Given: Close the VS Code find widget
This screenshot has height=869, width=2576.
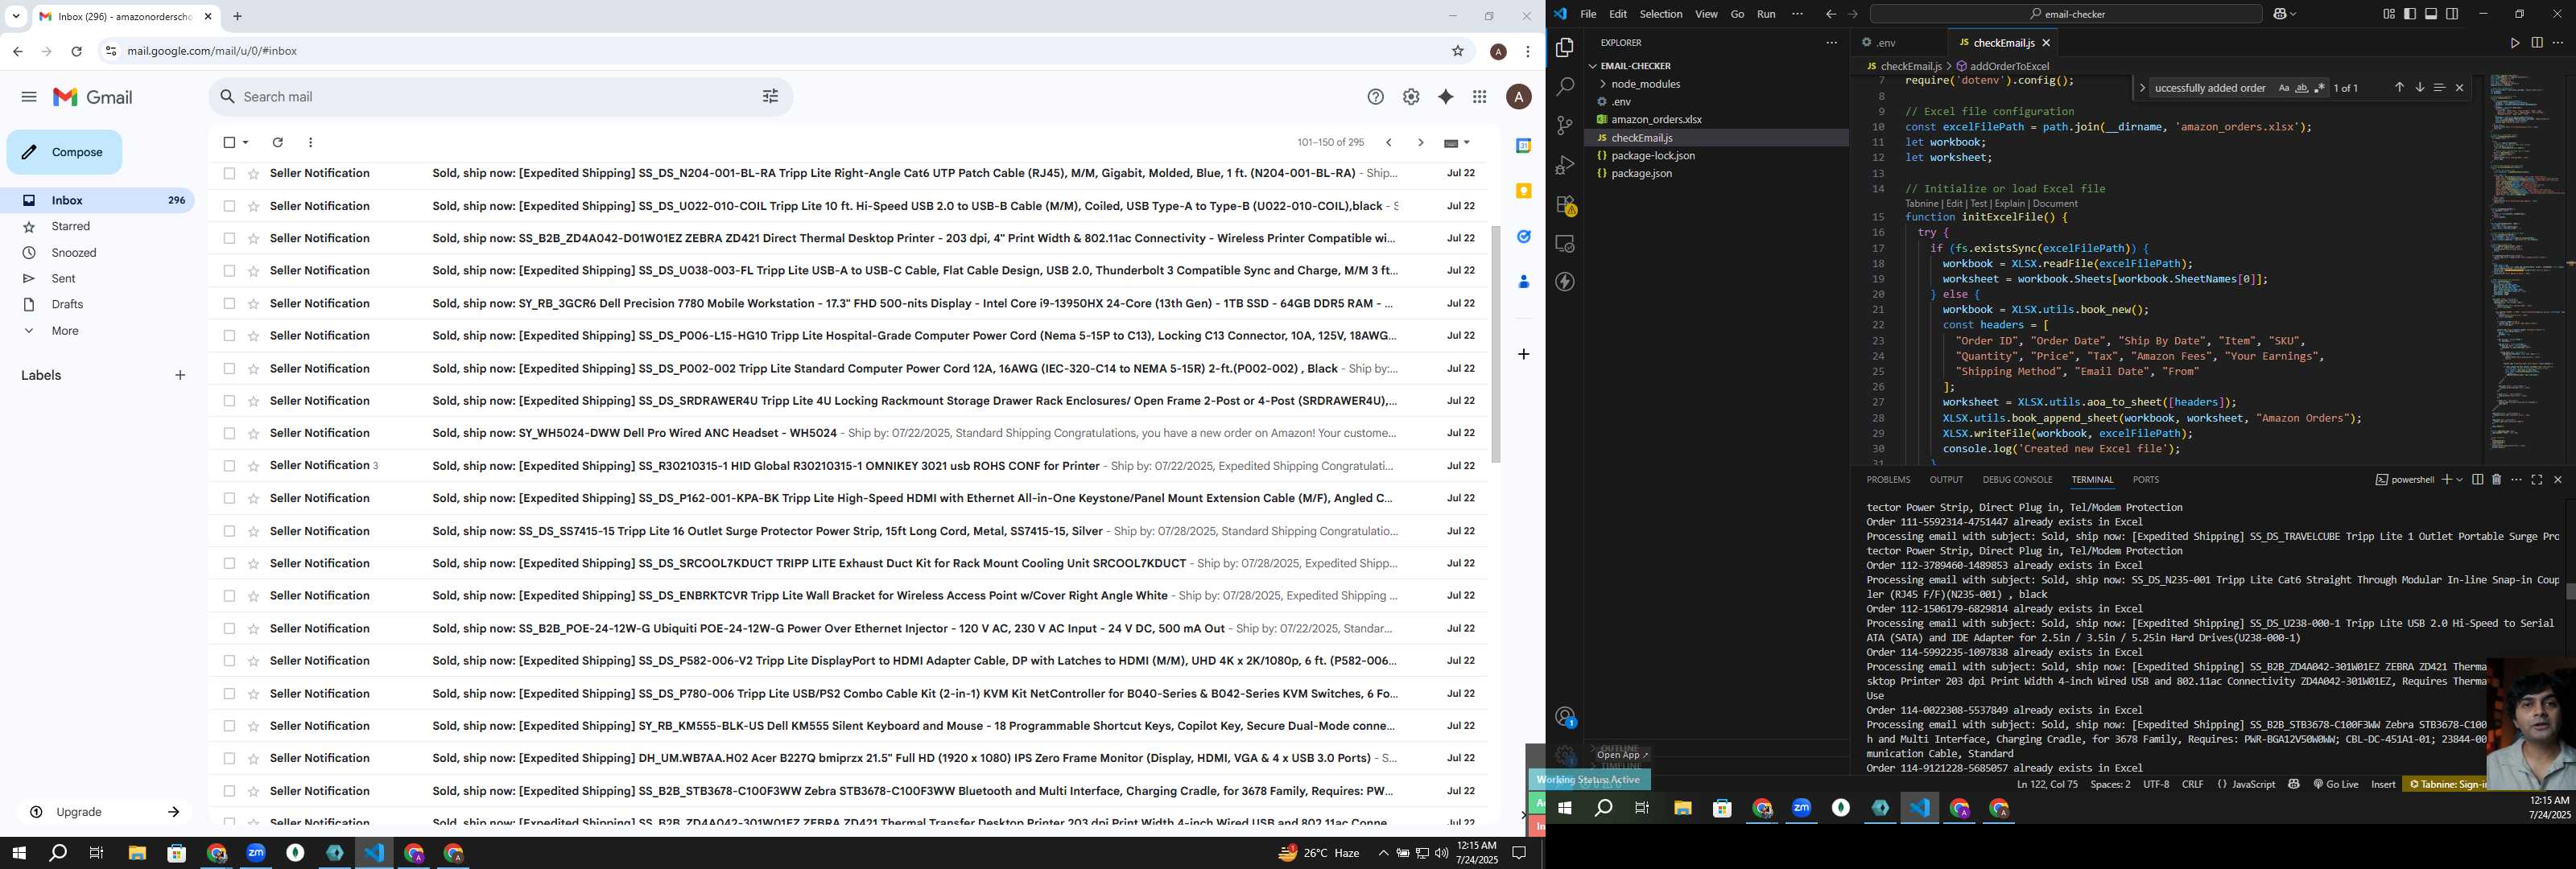Looking at the screenshot, I should [2460, 88].
